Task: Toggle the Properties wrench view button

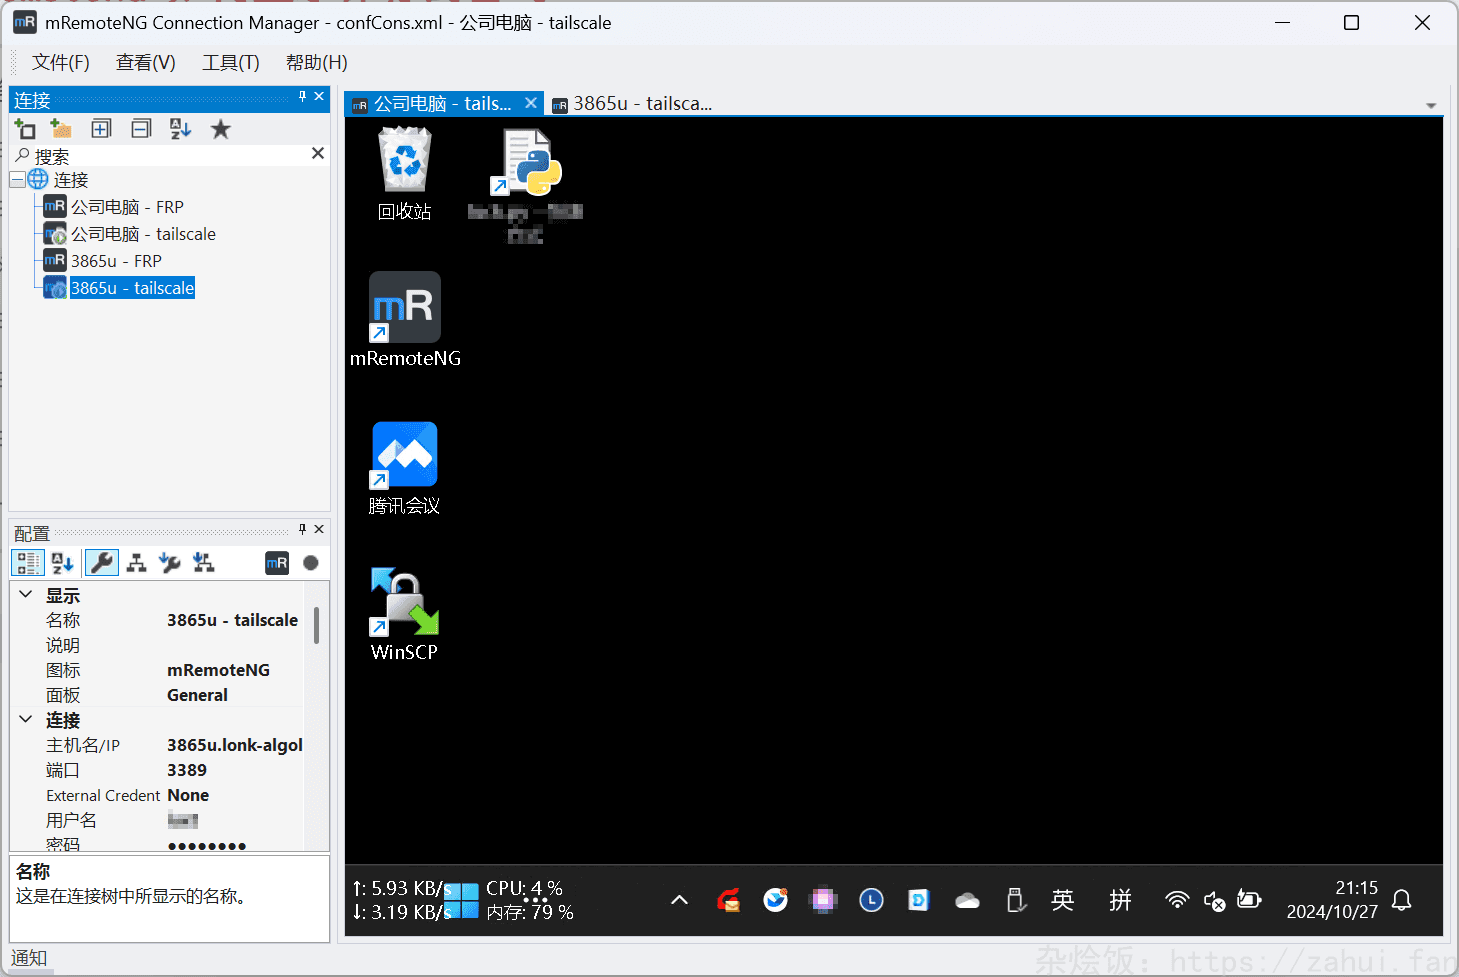Action: coord(102,563)
